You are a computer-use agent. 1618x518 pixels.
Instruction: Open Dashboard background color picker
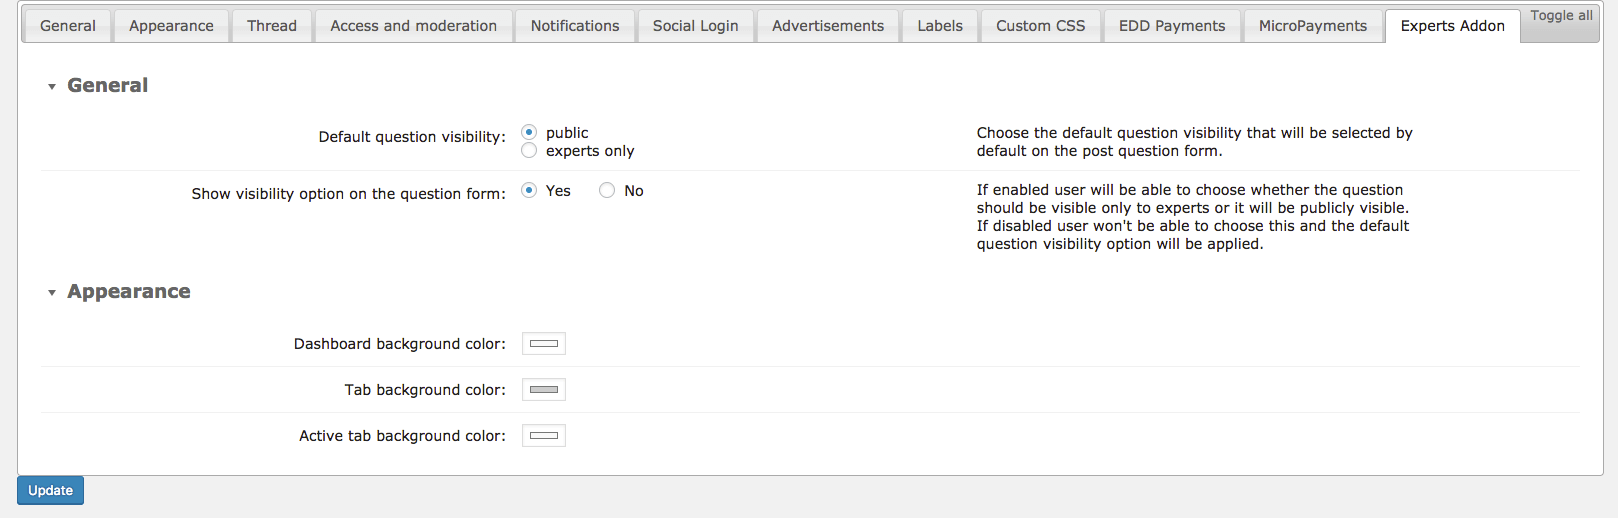tap(544, 344)
